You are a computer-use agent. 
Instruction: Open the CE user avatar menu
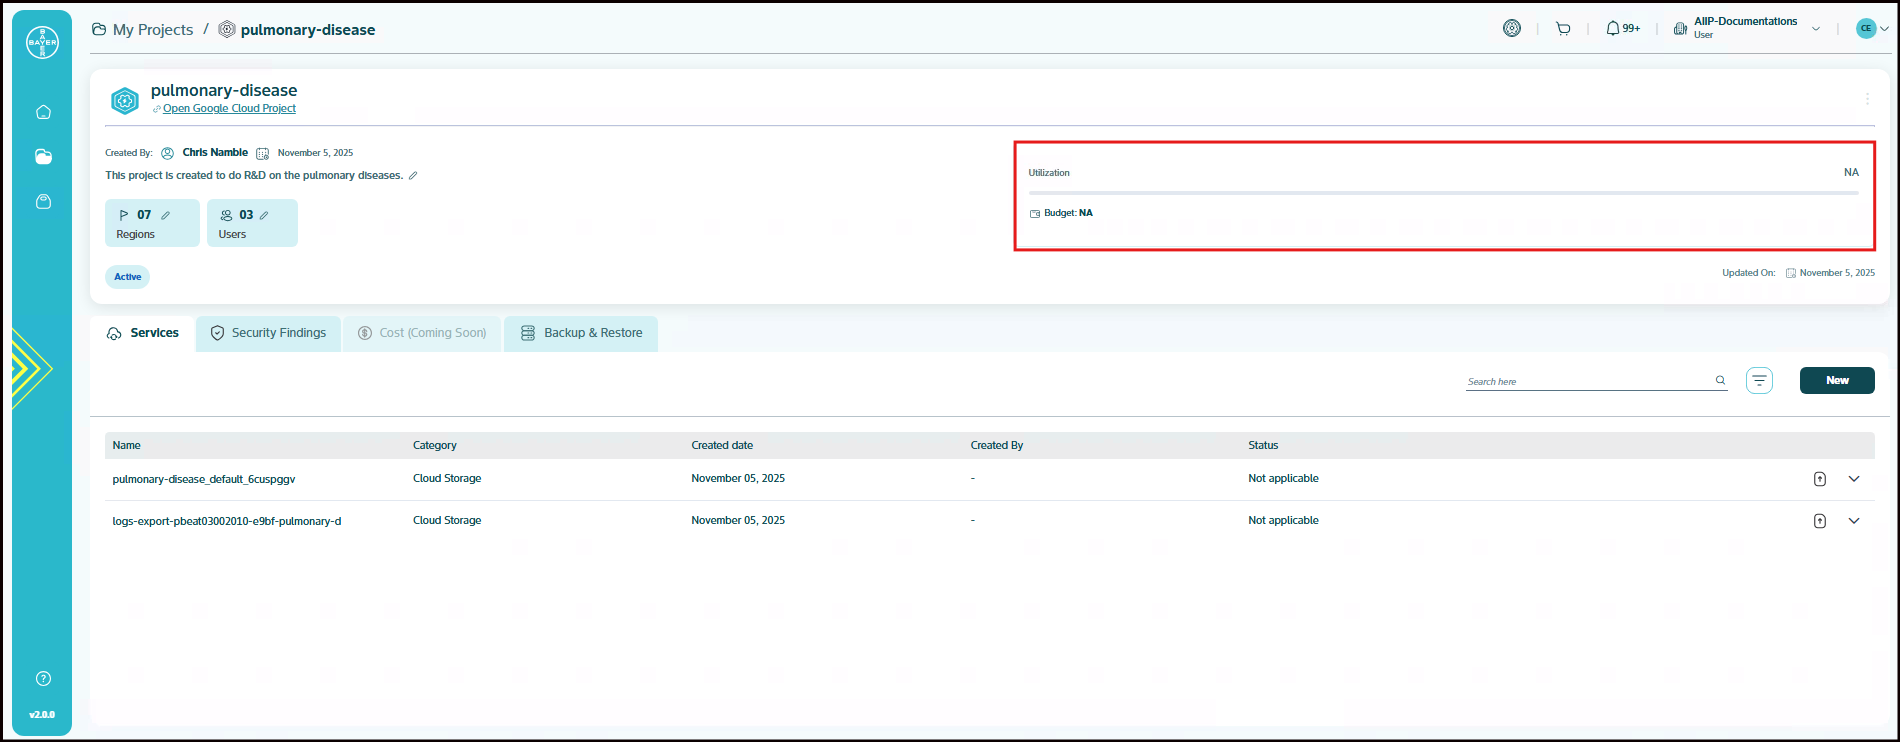click(1871, 29)
